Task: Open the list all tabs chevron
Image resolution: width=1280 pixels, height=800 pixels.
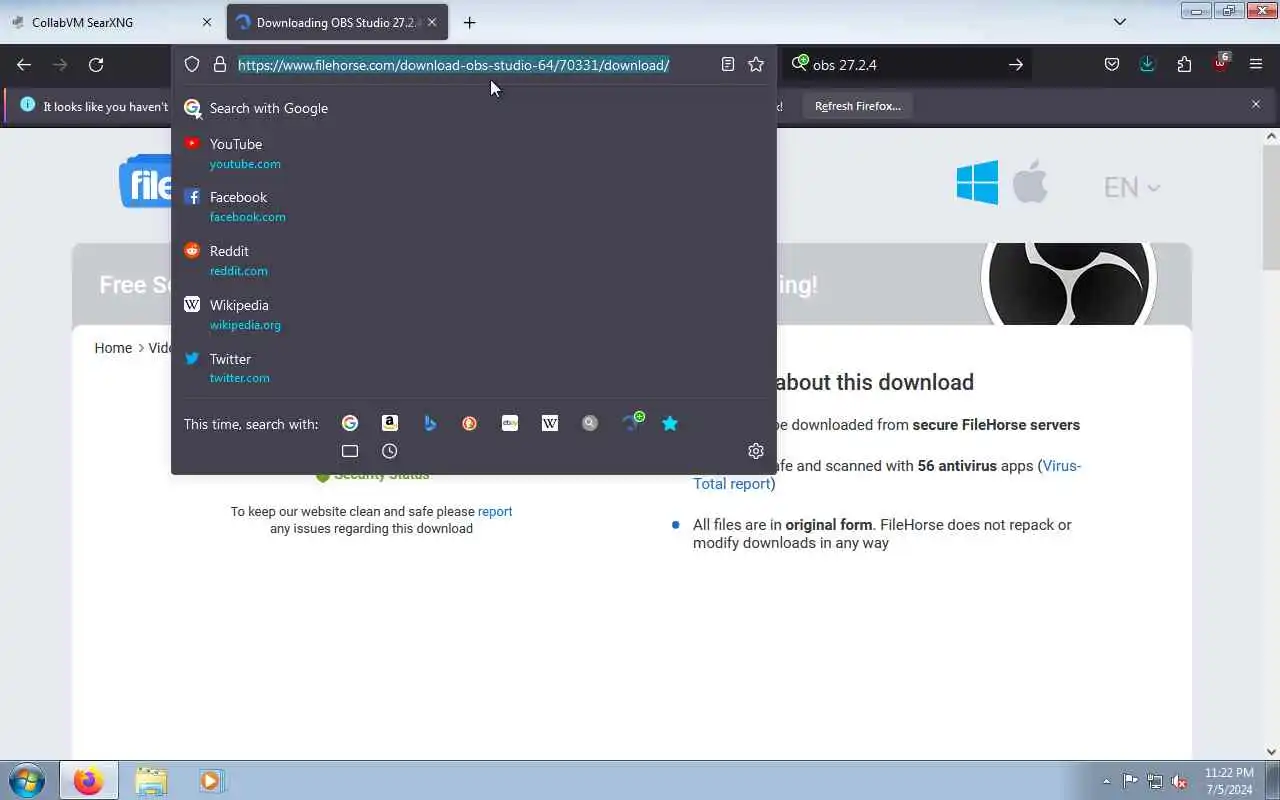Action: click(x=1120, y=22)
